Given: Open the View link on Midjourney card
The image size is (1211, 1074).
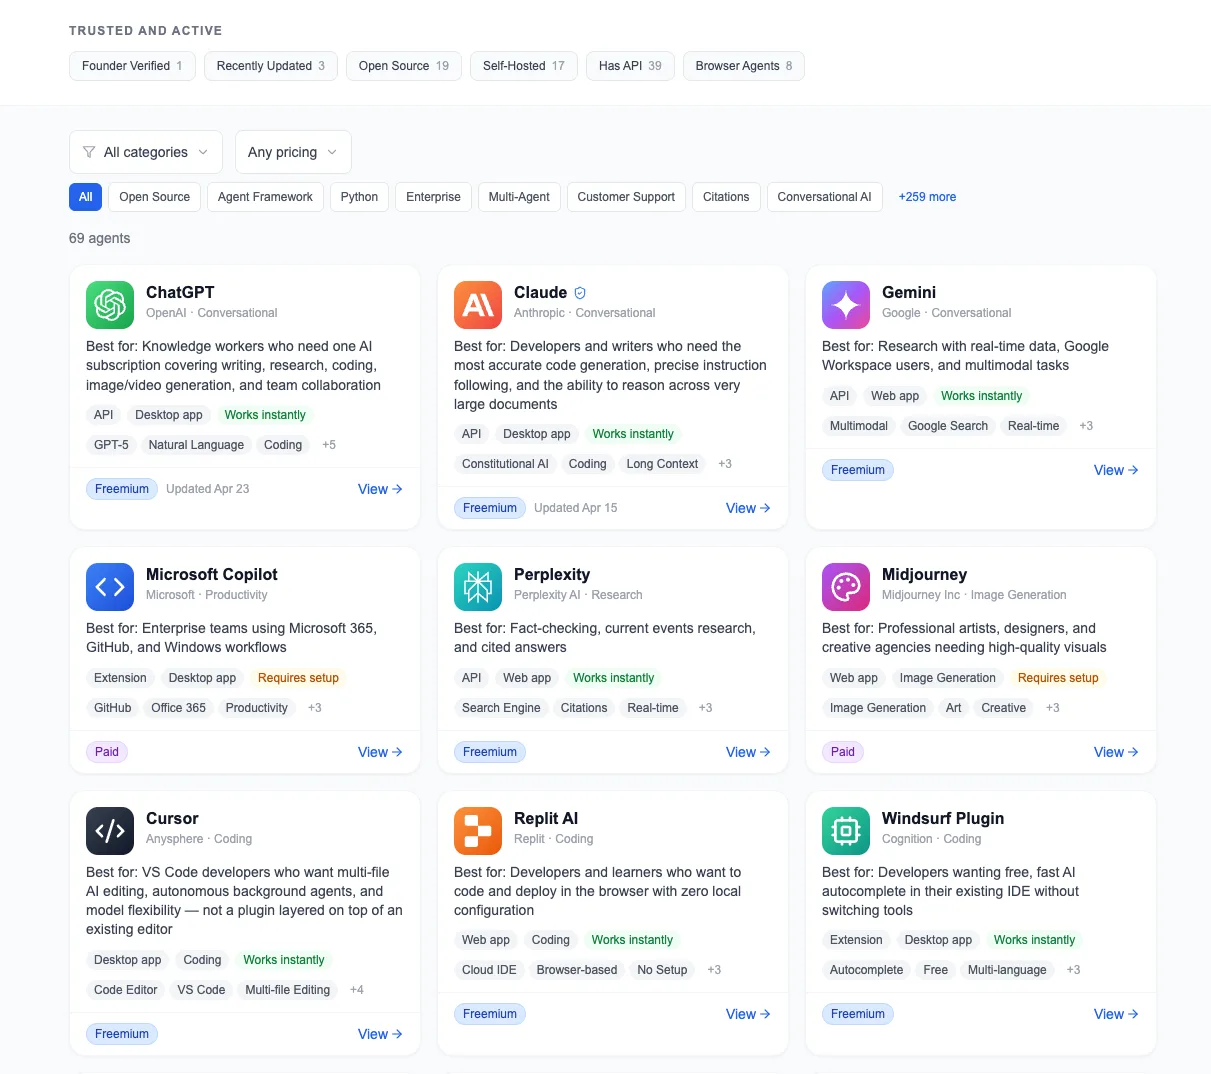Looking at the screenshot, I should 1116,752.
